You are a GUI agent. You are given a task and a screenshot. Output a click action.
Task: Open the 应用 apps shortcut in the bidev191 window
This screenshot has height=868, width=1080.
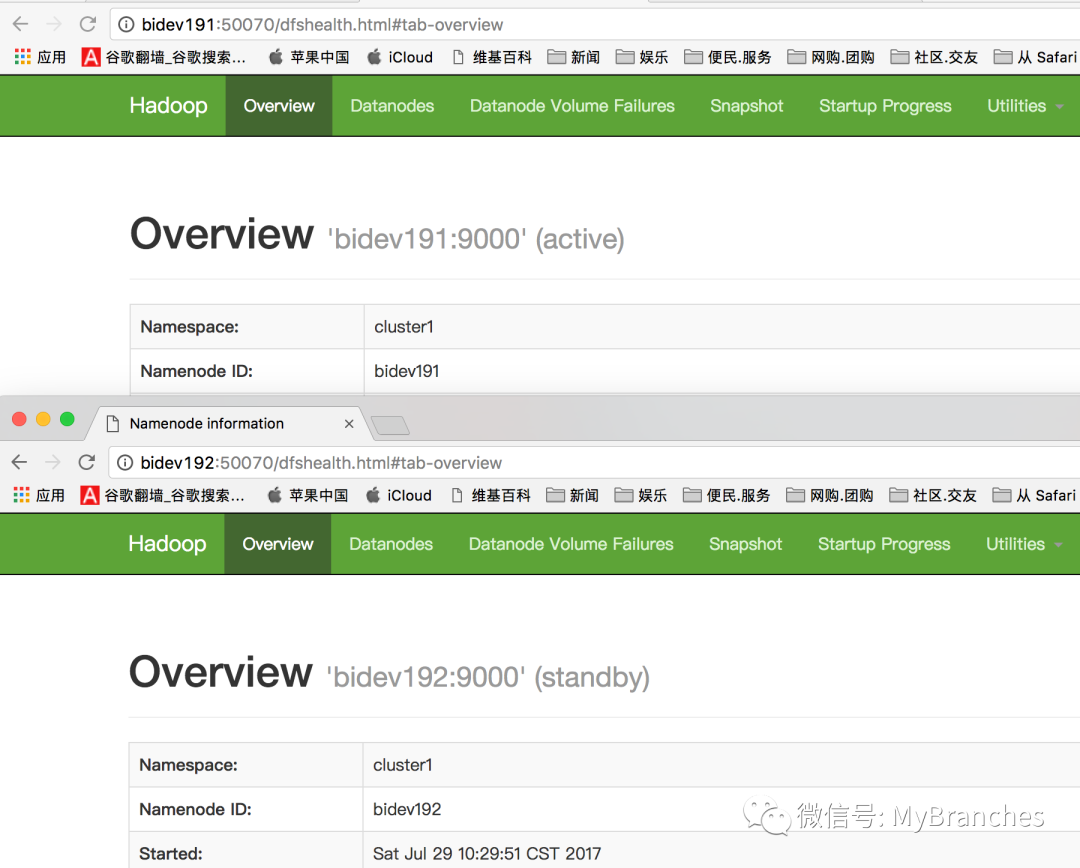point(40,57)
